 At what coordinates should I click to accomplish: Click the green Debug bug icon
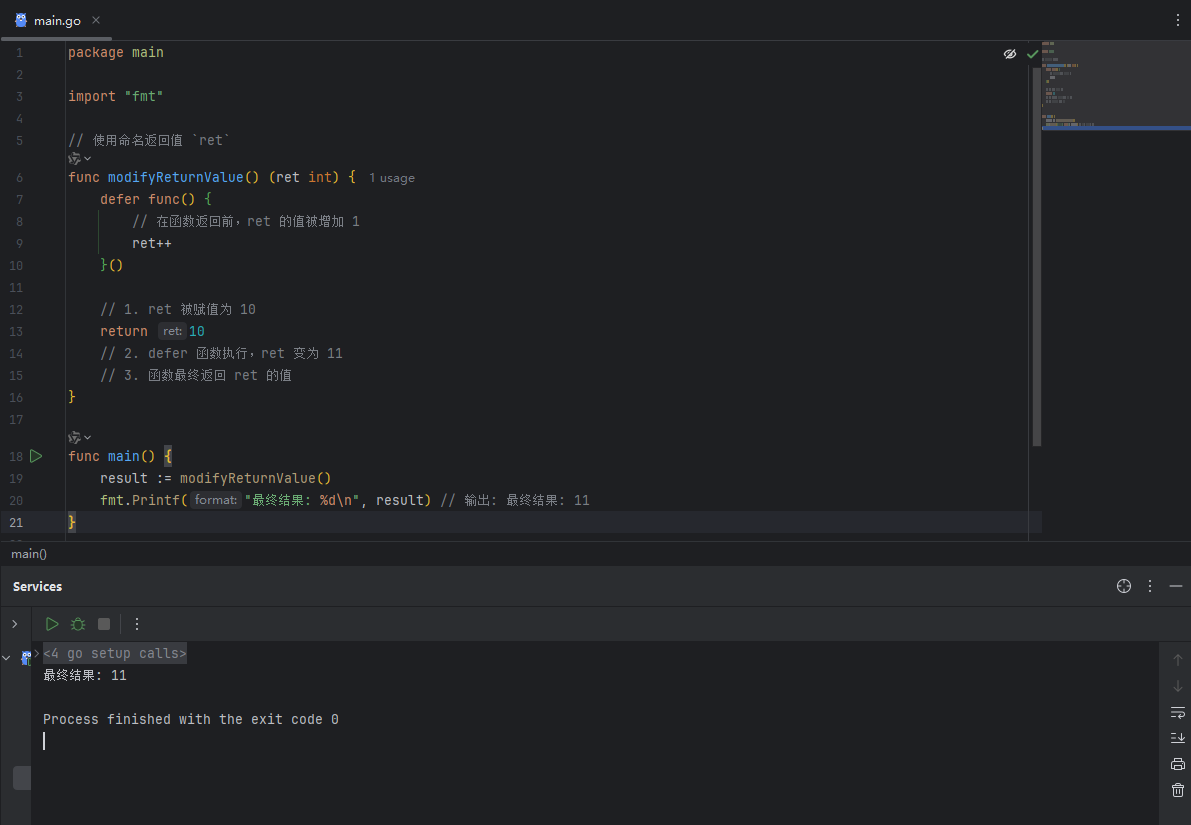point(78,624)
